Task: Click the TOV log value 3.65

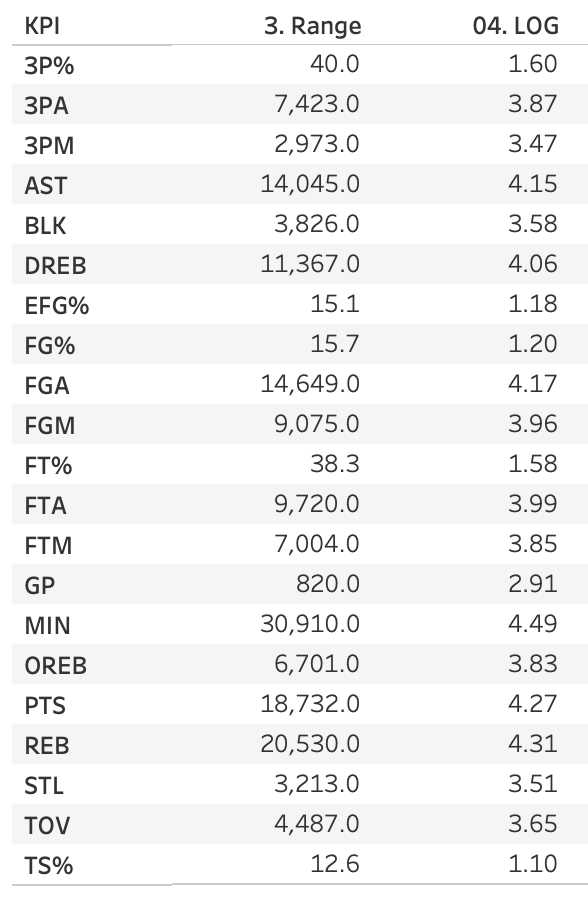Action: point(532,823)
